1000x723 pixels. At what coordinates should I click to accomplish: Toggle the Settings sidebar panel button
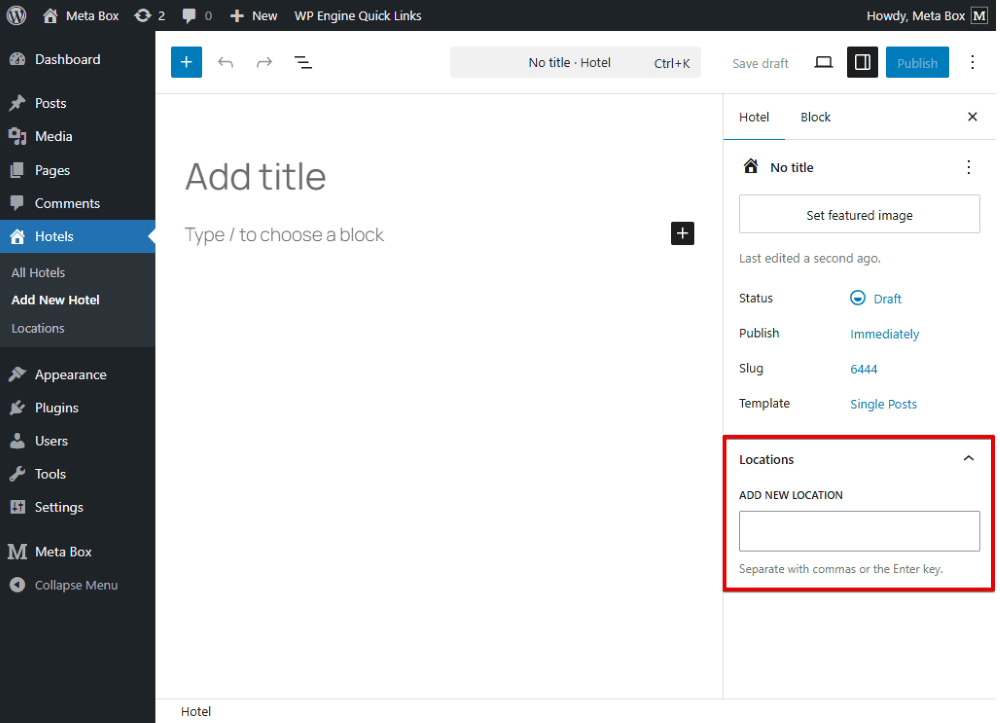[x=862, y=62]
